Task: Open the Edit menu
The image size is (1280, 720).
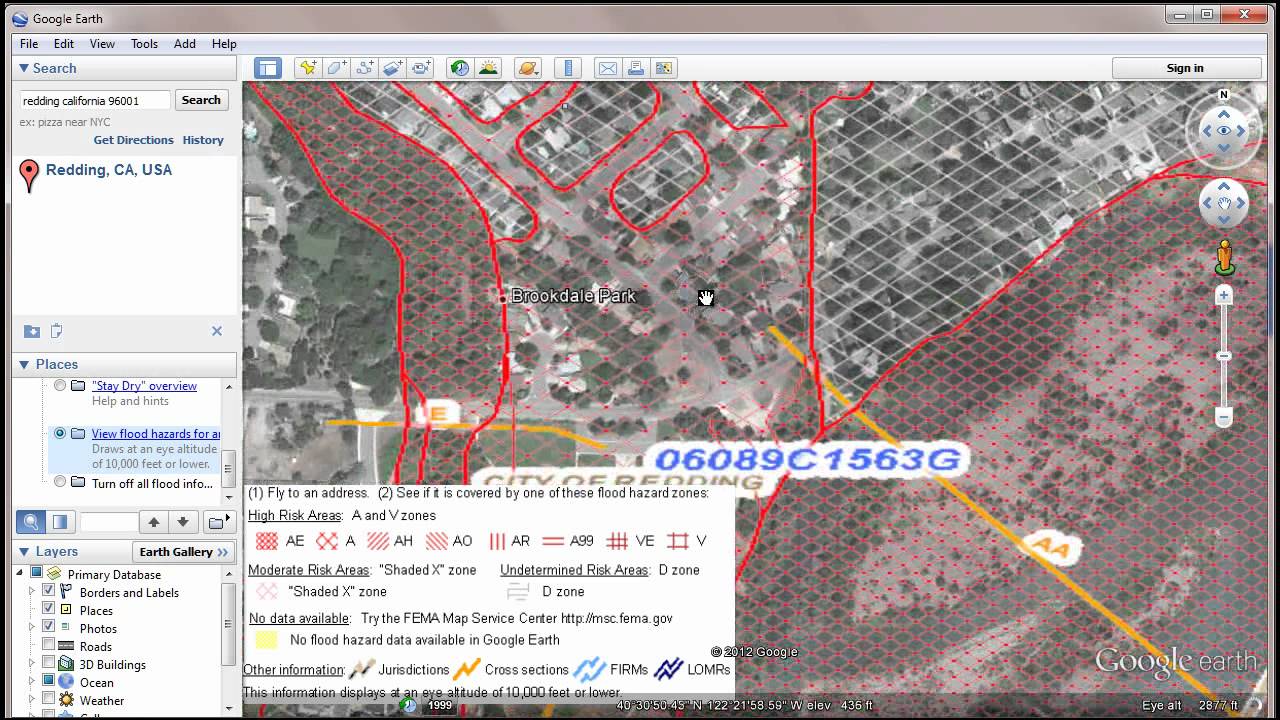Action: point(64,44)
